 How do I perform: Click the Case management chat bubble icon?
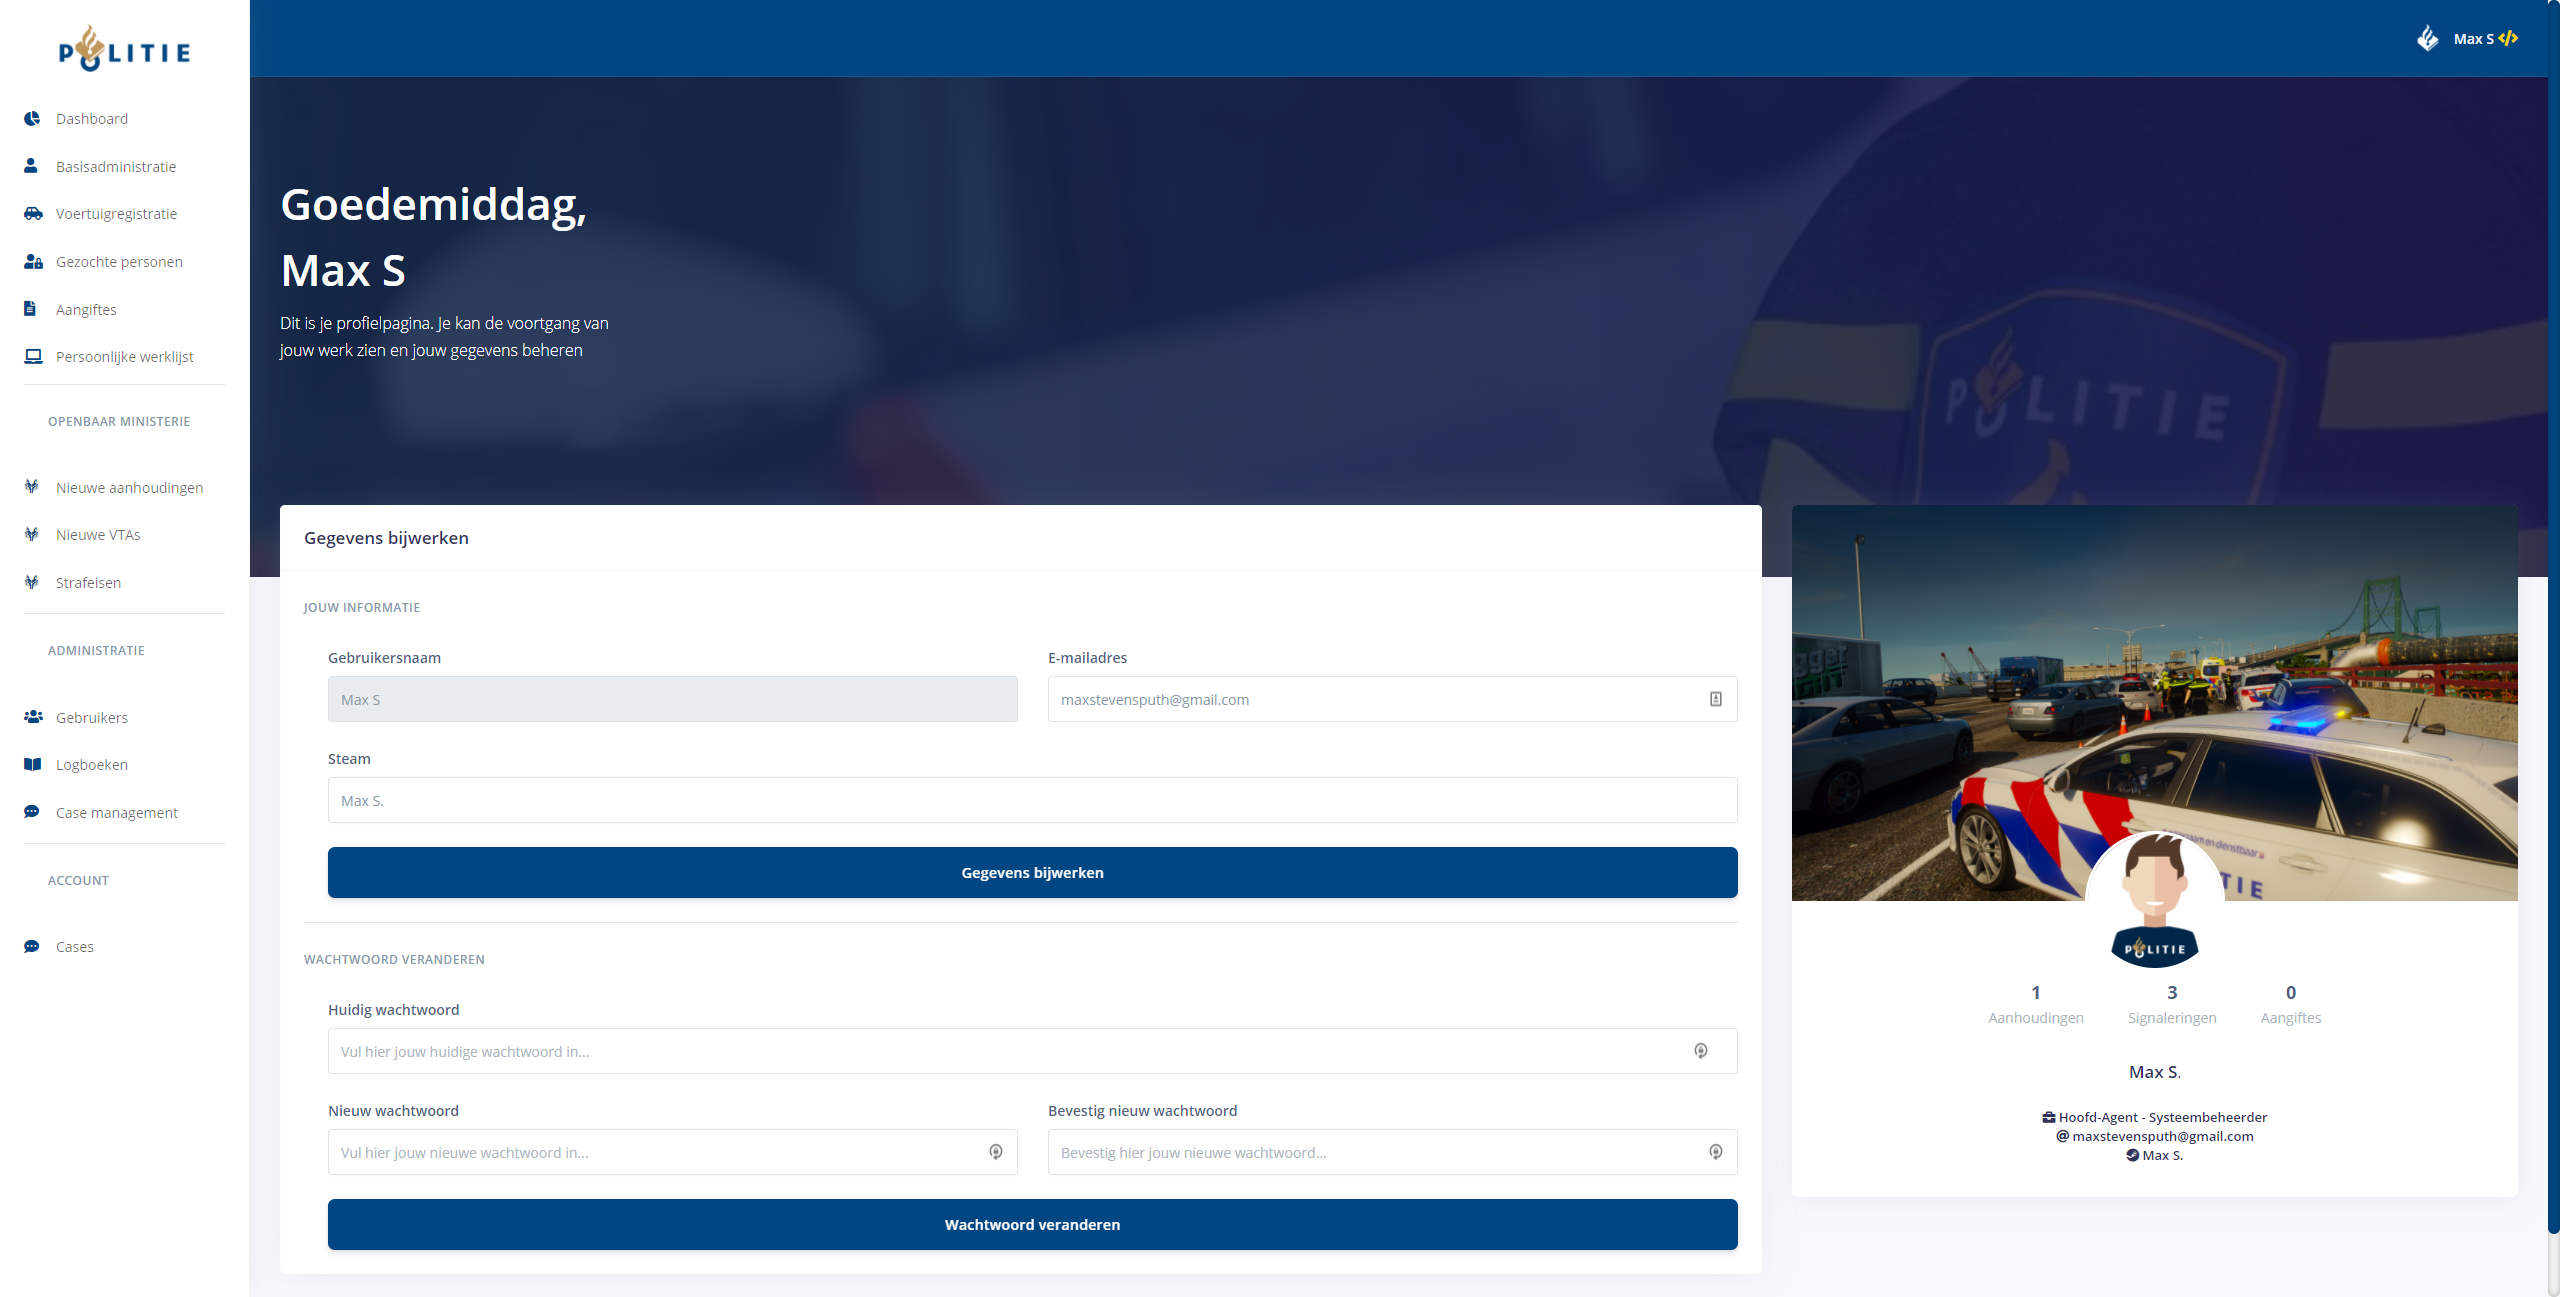pyautogui.click(x=32, y=812)
